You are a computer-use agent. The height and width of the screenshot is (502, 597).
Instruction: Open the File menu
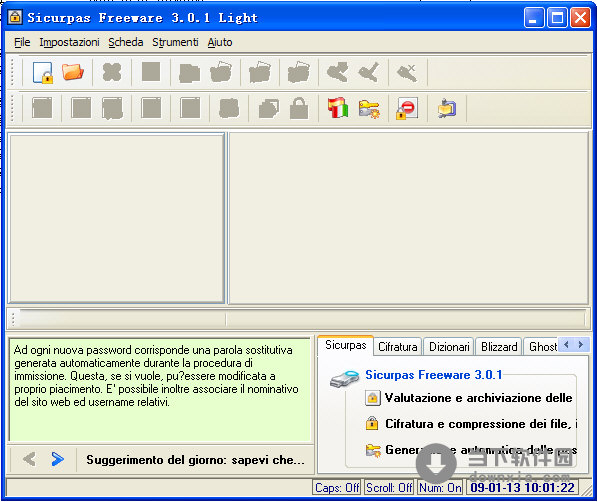click(x=22, y=42)
